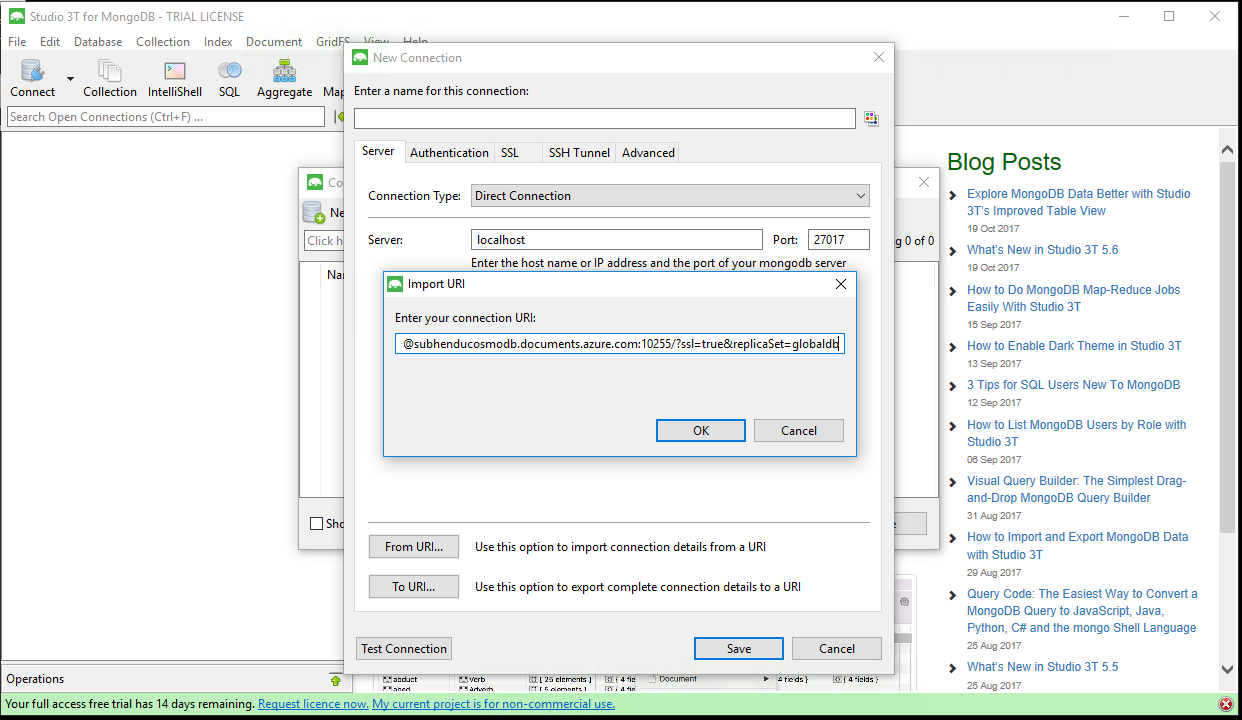Click the red error icon in status bar
The height and width of the screenshot is (720, 1242).
1225,704
